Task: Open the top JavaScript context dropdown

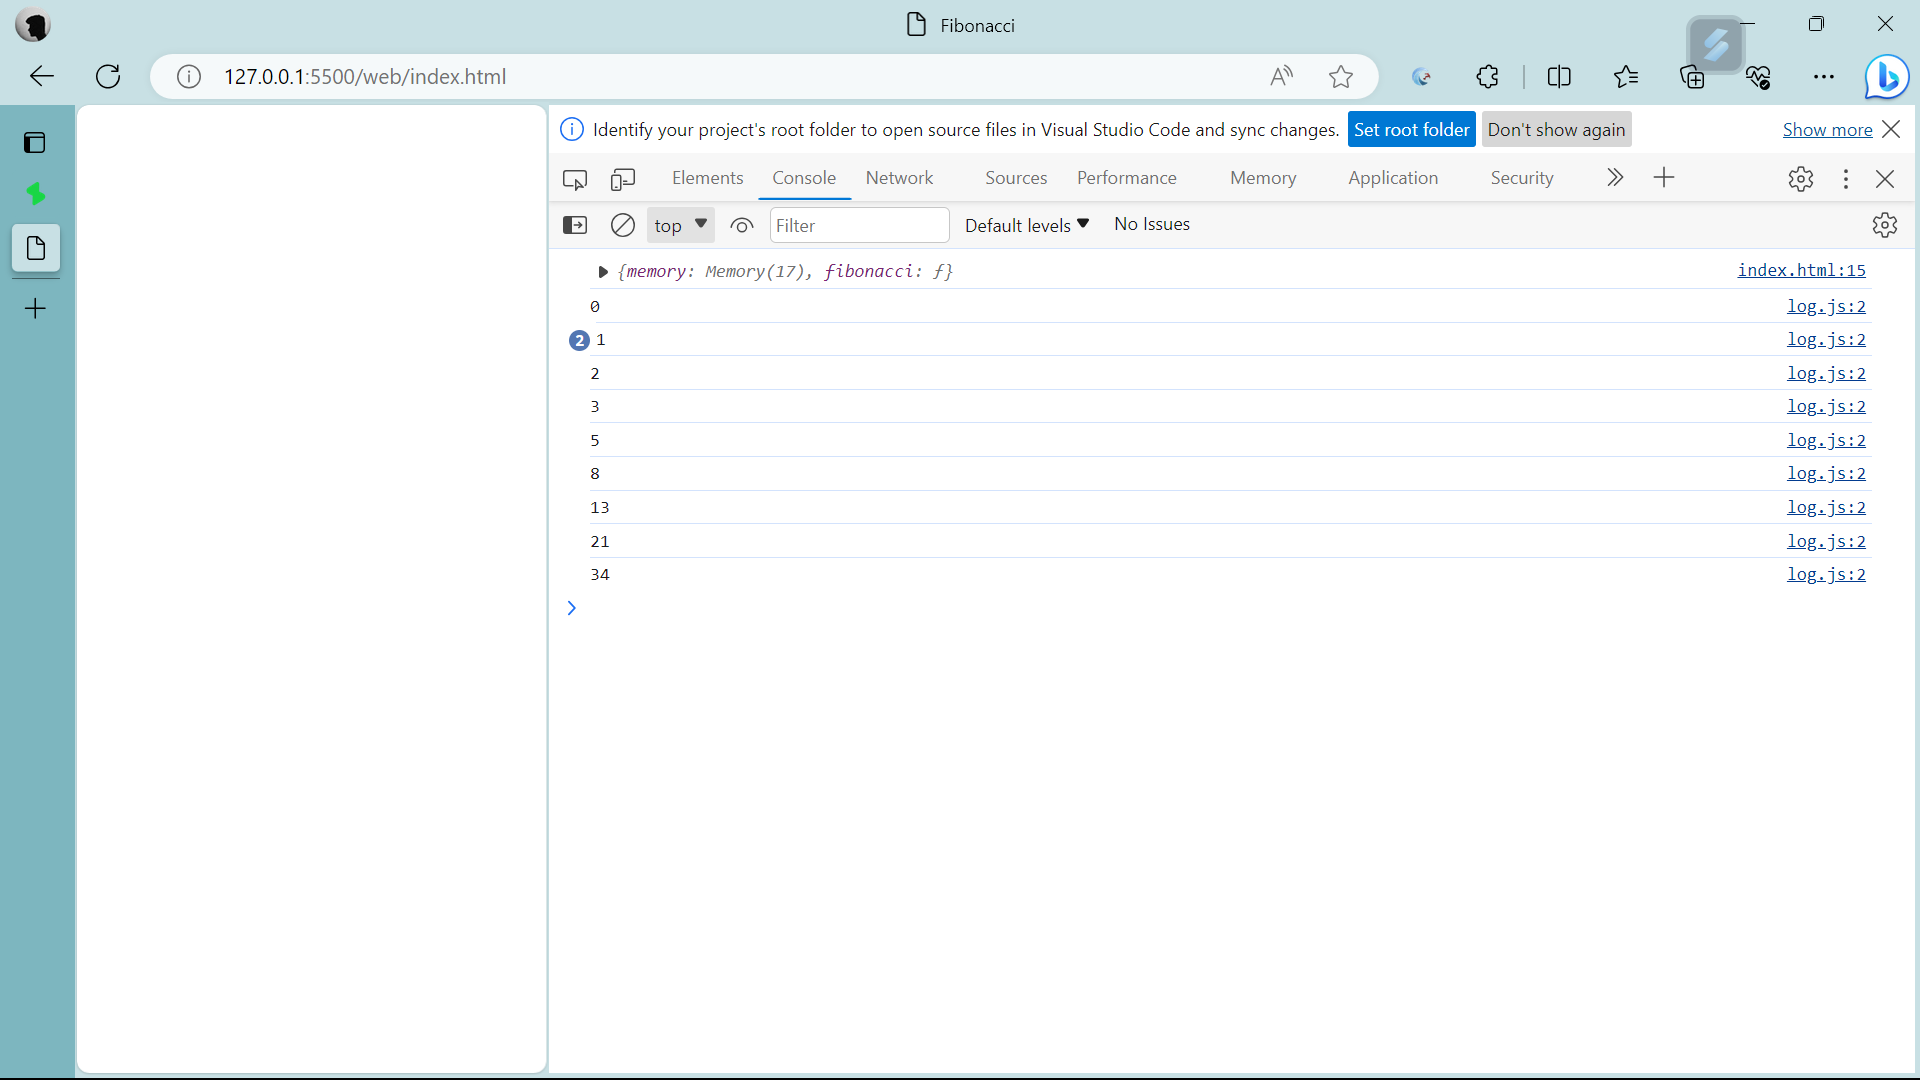Action: [x=681, y=225]
